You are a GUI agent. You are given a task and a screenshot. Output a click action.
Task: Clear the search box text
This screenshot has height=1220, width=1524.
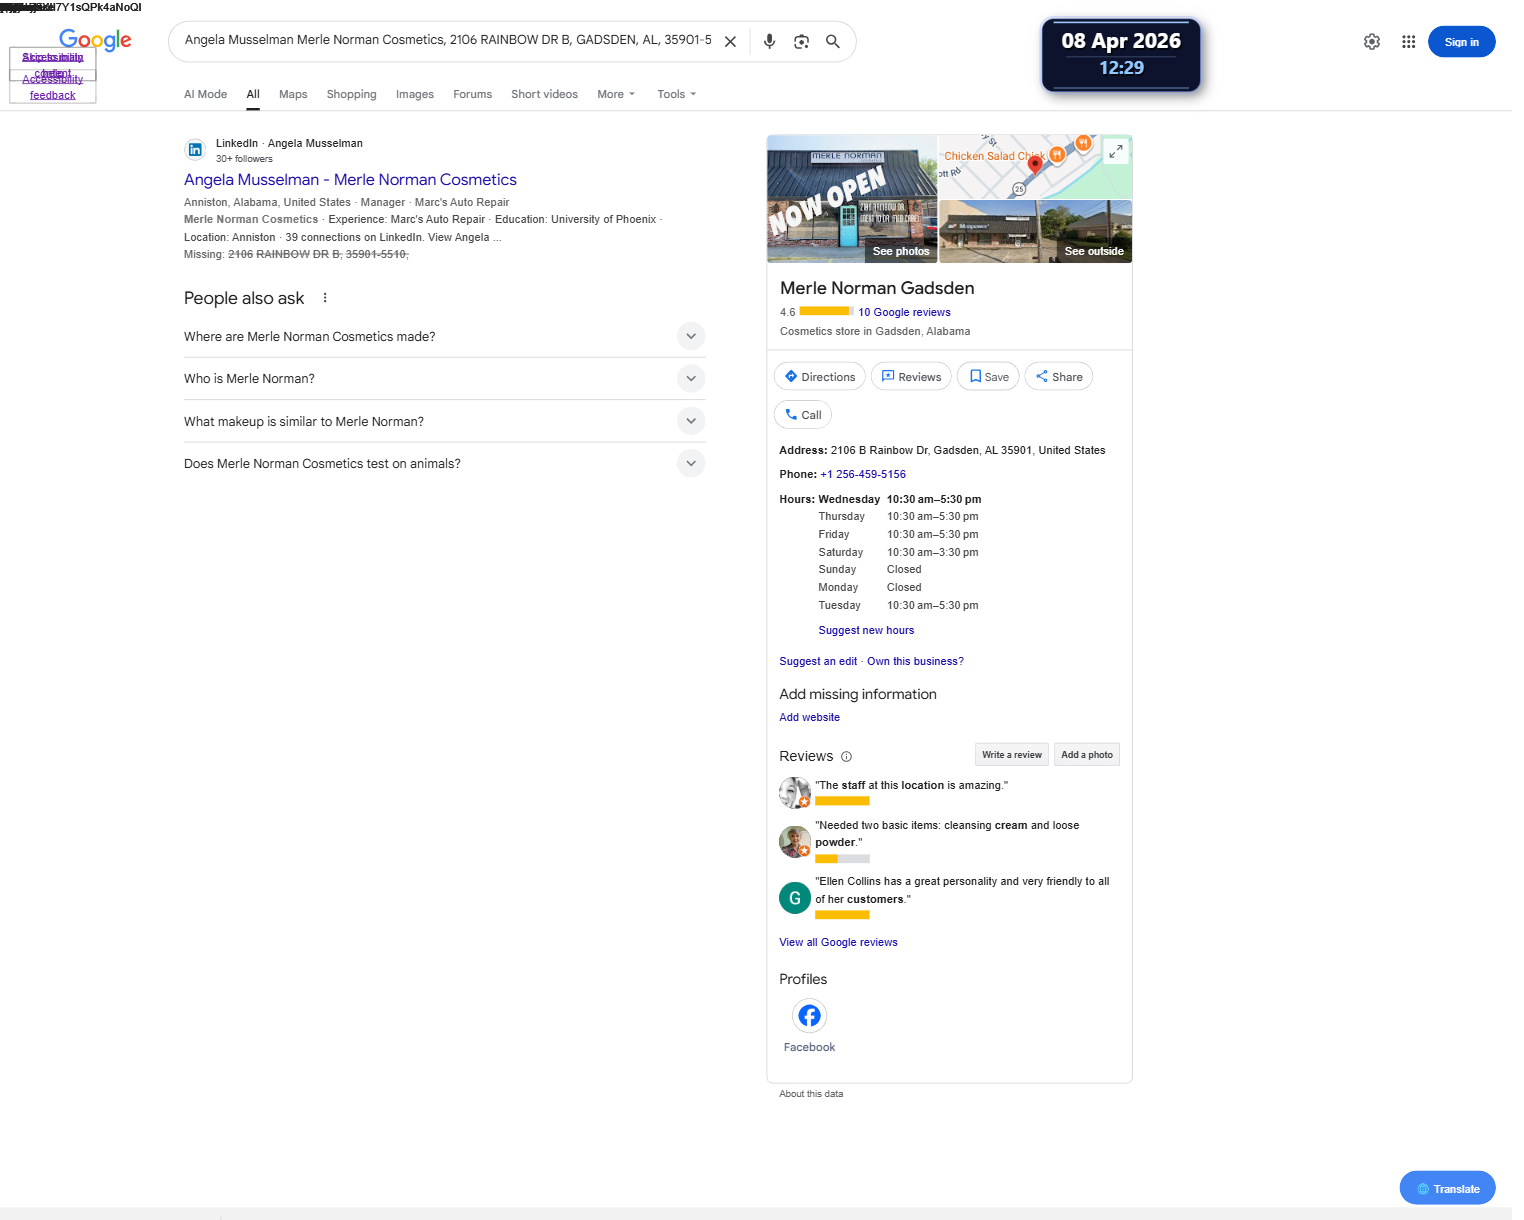pyautogui.click(x=730, y=42)
